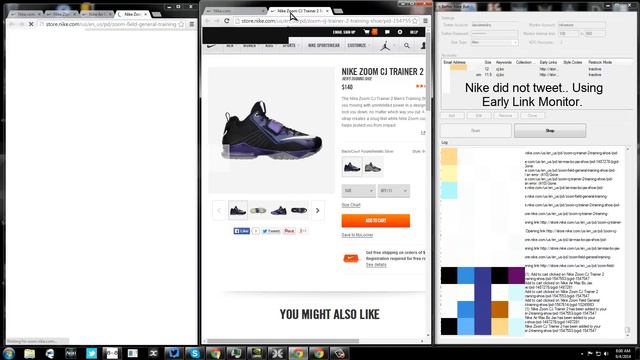
Task: Bookmark star in left browser window
Action: coord(181,24)
